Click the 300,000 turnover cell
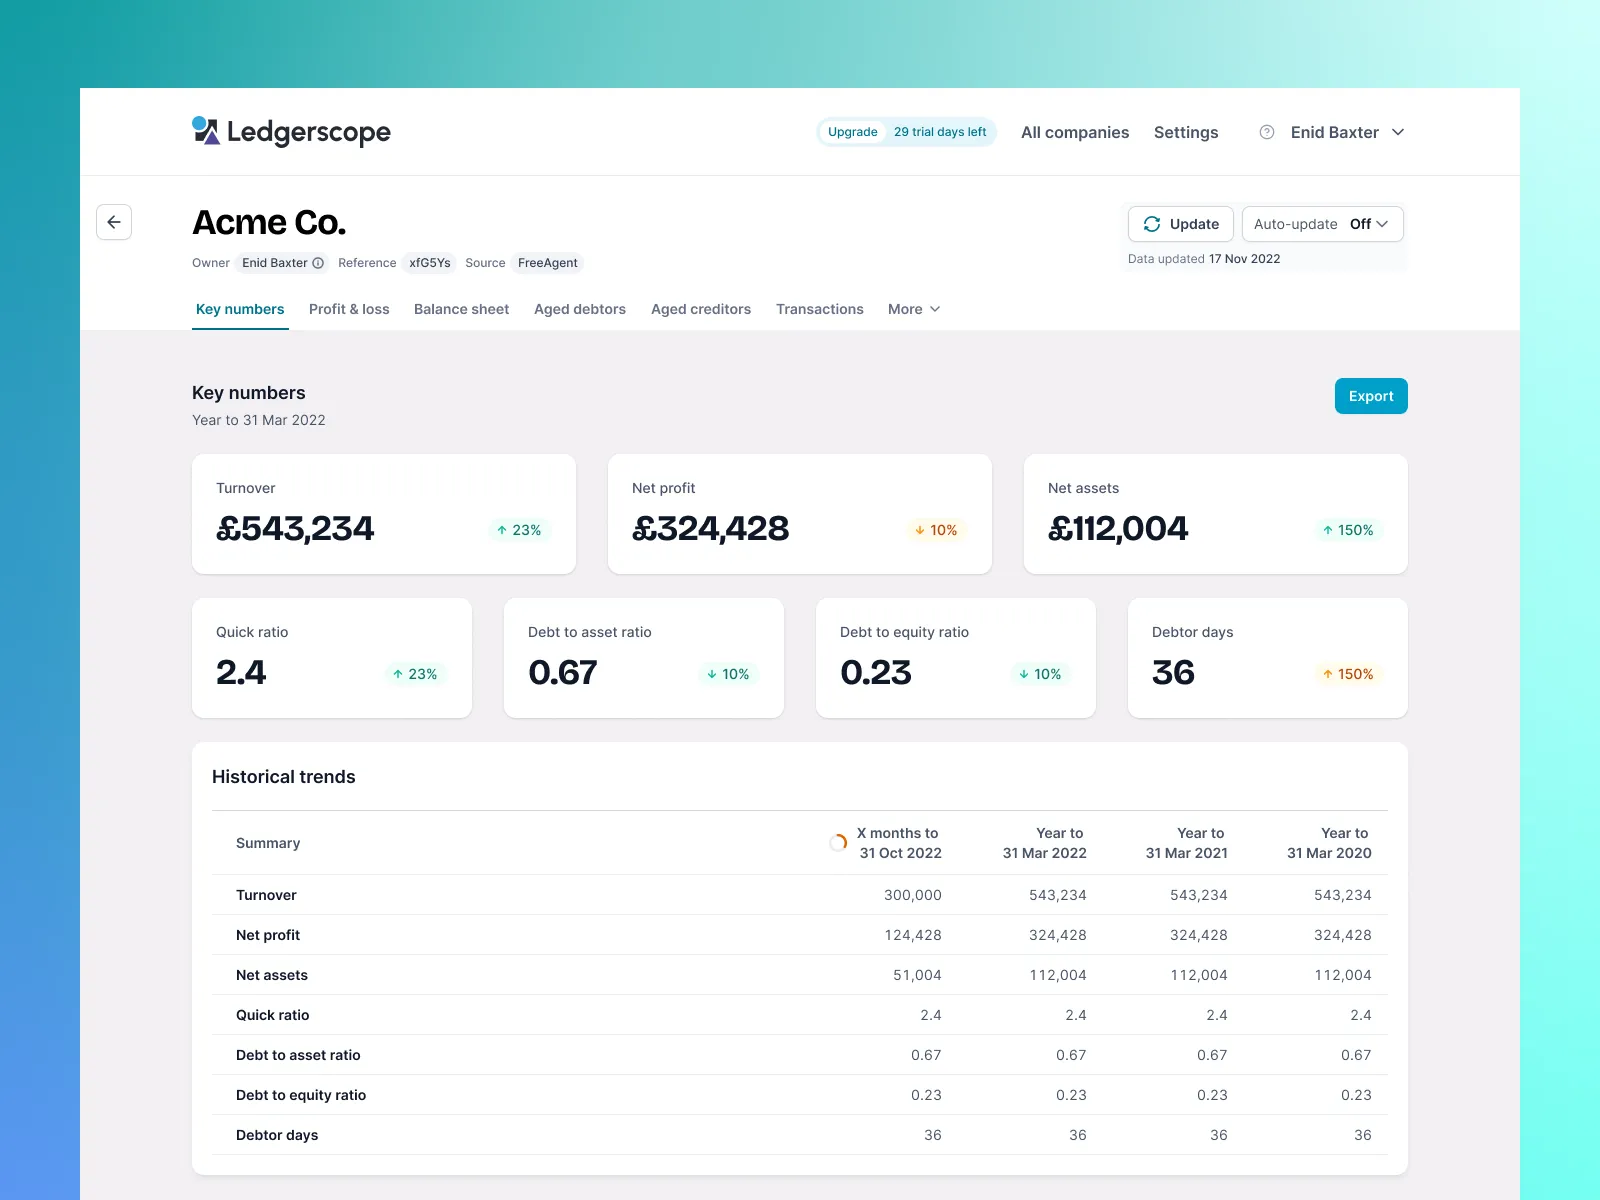Image resolution: width=1600 pixels, height=1200 pixels. pos(913,895)
